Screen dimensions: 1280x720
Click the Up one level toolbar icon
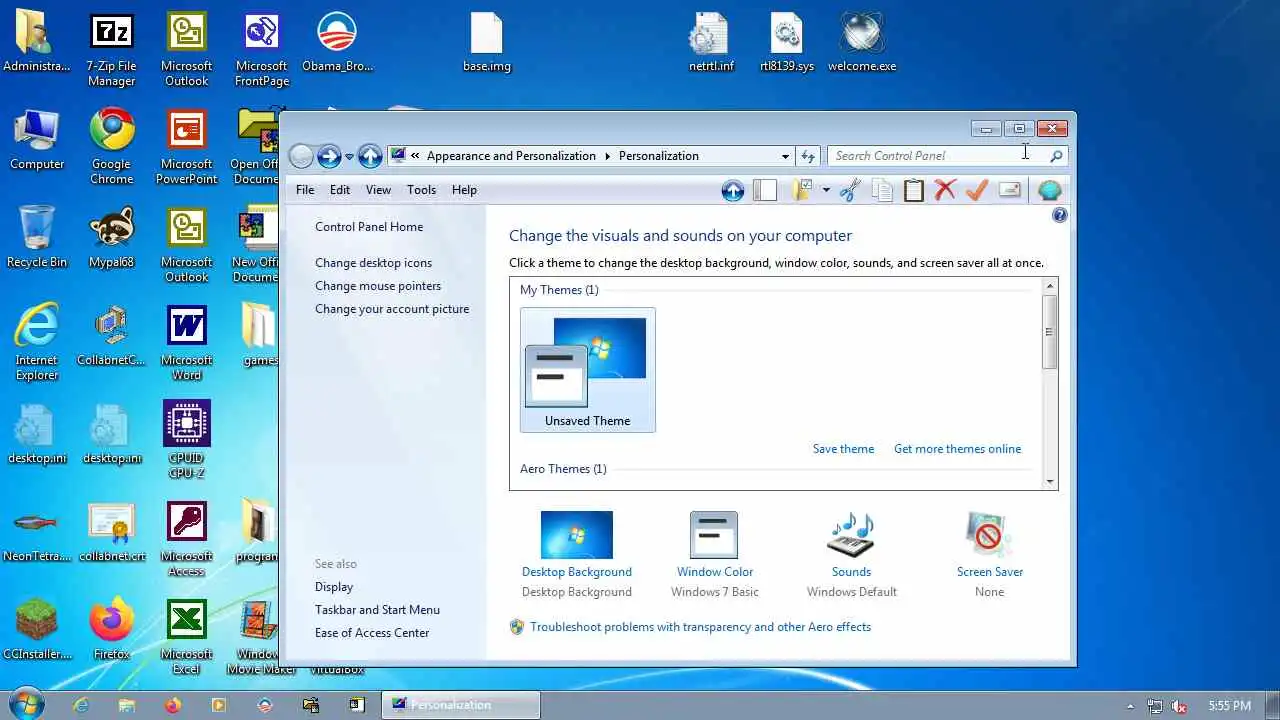(733, 190)
